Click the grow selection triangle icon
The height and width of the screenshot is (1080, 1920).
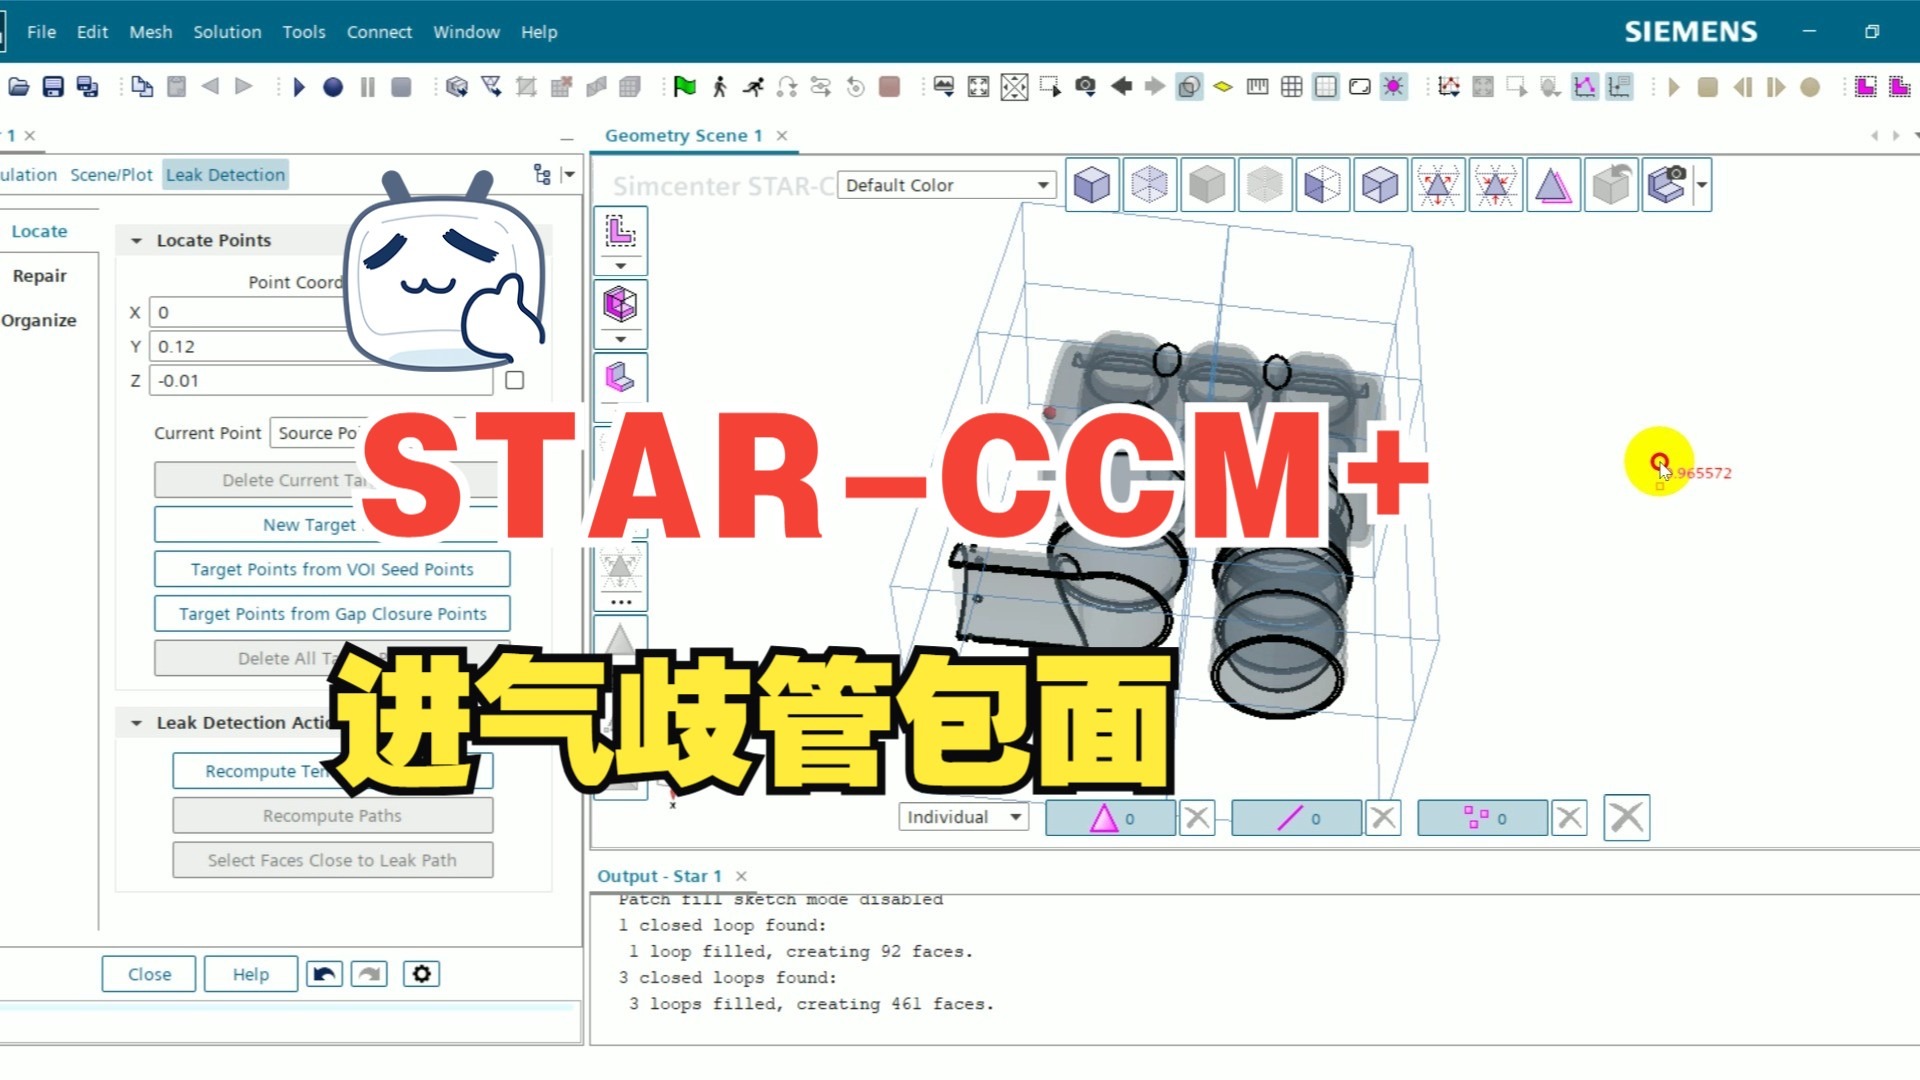[1438, 185]
